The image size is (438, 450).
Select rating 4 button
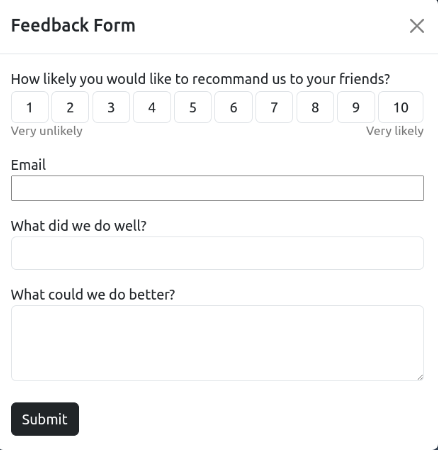pyautogui.click(x=152, y=107)
